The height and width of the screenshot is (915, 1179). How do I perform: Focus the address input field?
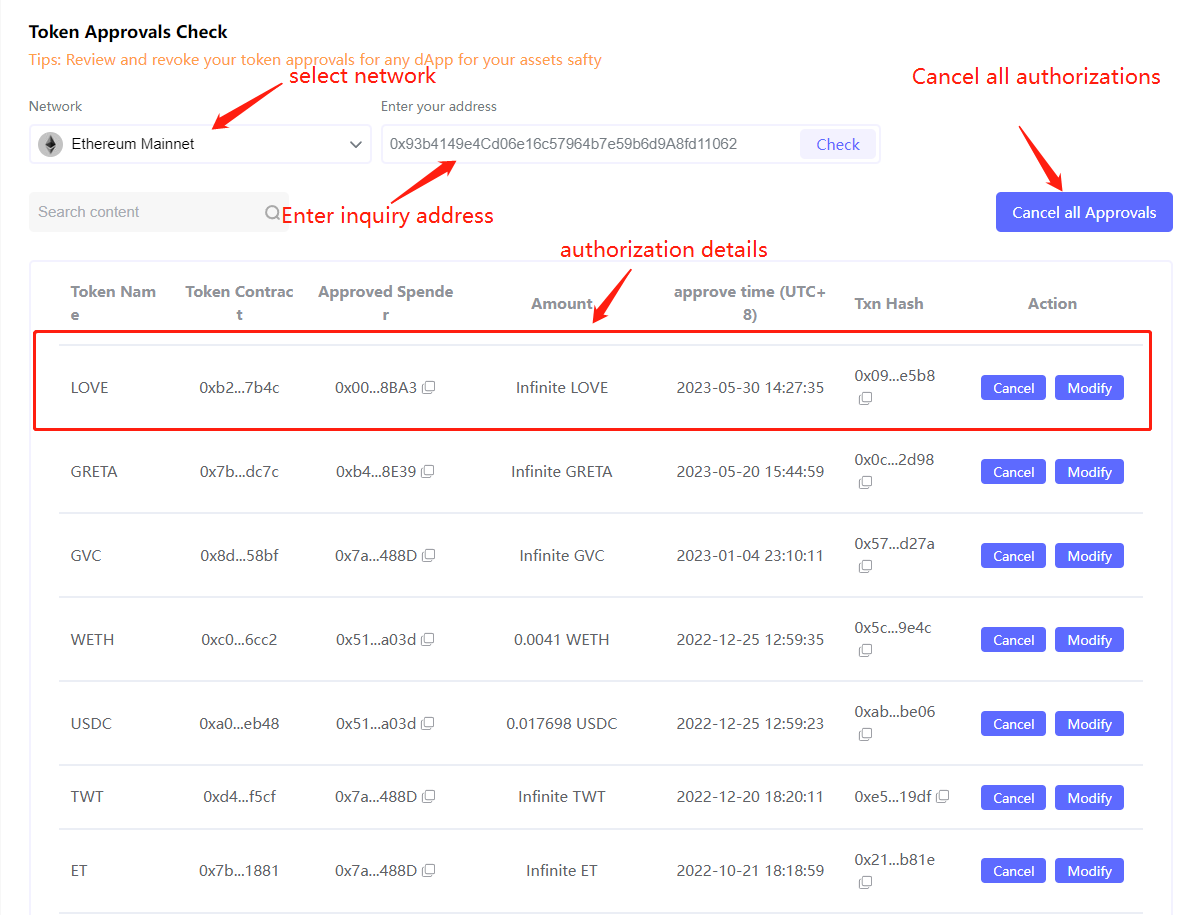[x=591, y=144]
